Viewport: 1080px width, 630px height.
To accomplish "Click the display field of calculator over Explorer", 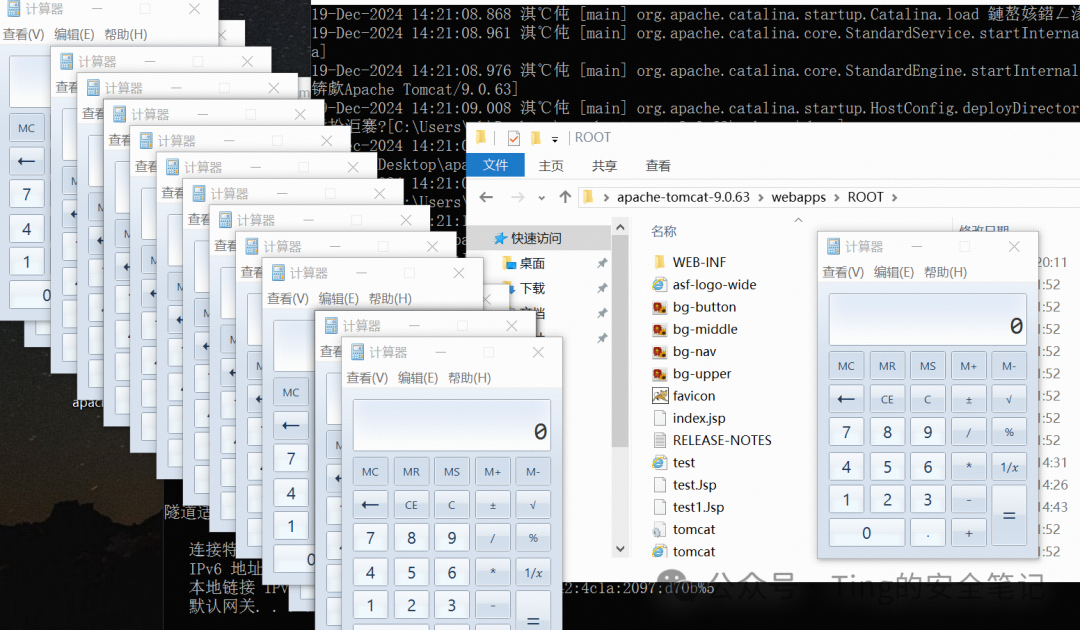I will point(928,319).
